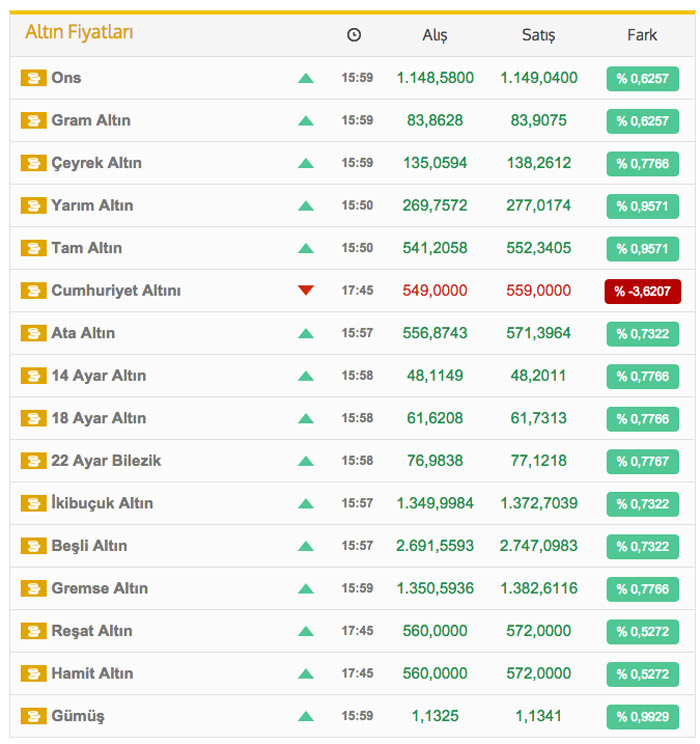Viewport: 700px width, 744px height.
Task: Click the gold icon beside Gümüş
Action: click(34, 716)
